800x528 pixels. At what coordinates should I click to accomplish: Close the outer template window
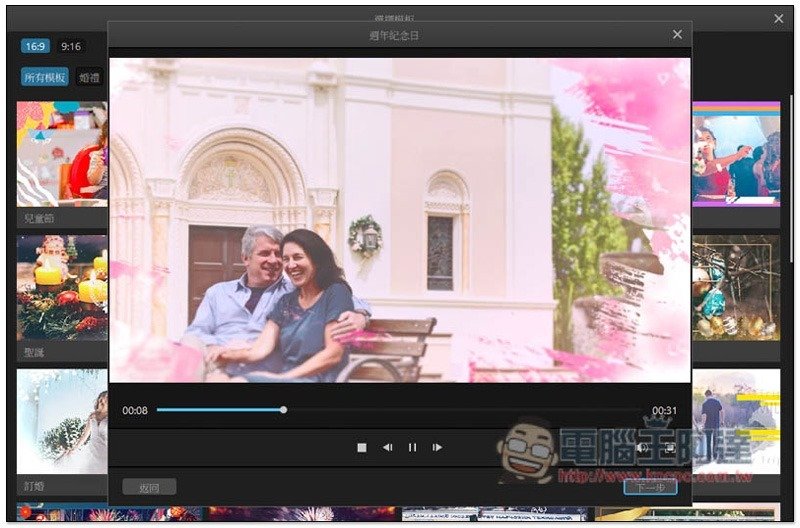779,18
